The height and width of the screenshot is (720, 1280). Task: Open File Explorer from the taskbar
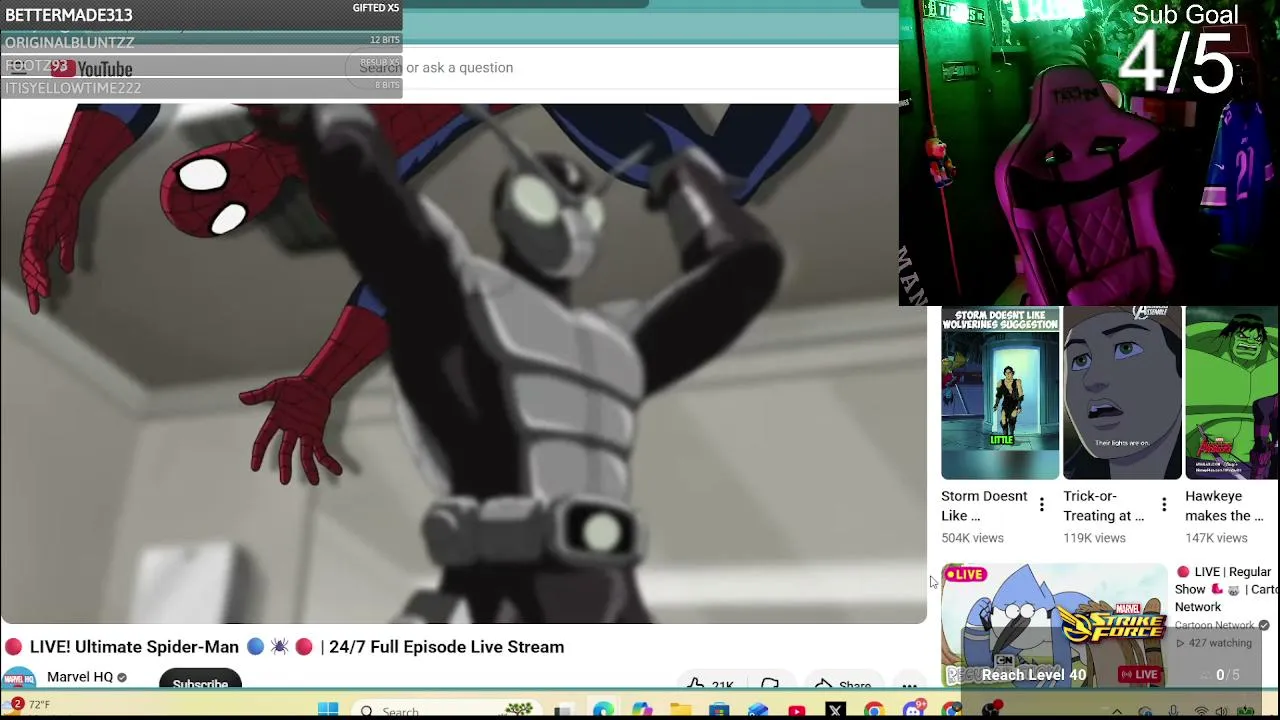pos(681,711)
